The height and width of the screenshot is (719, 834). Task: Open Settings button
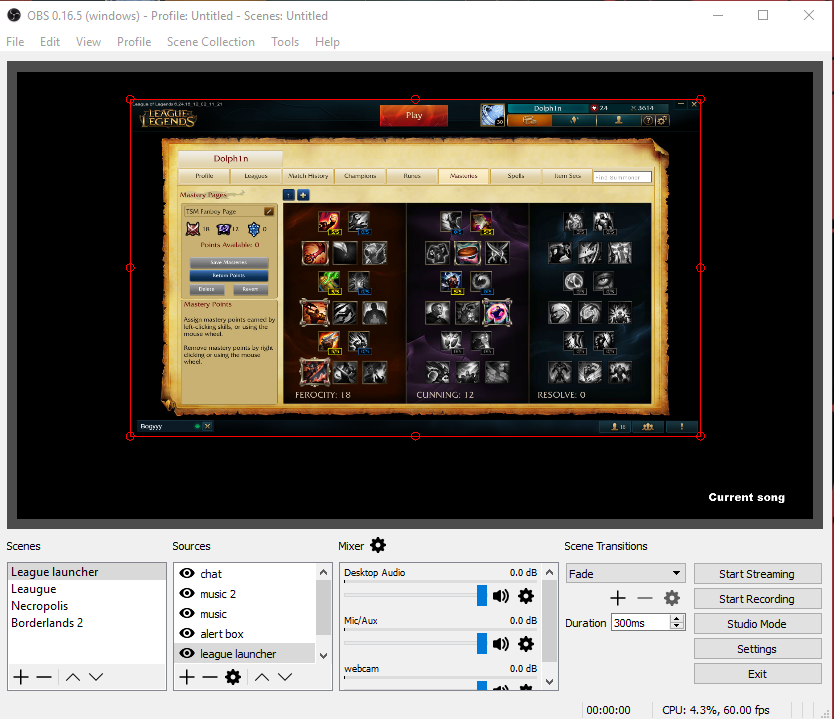(x=757, y=649)
